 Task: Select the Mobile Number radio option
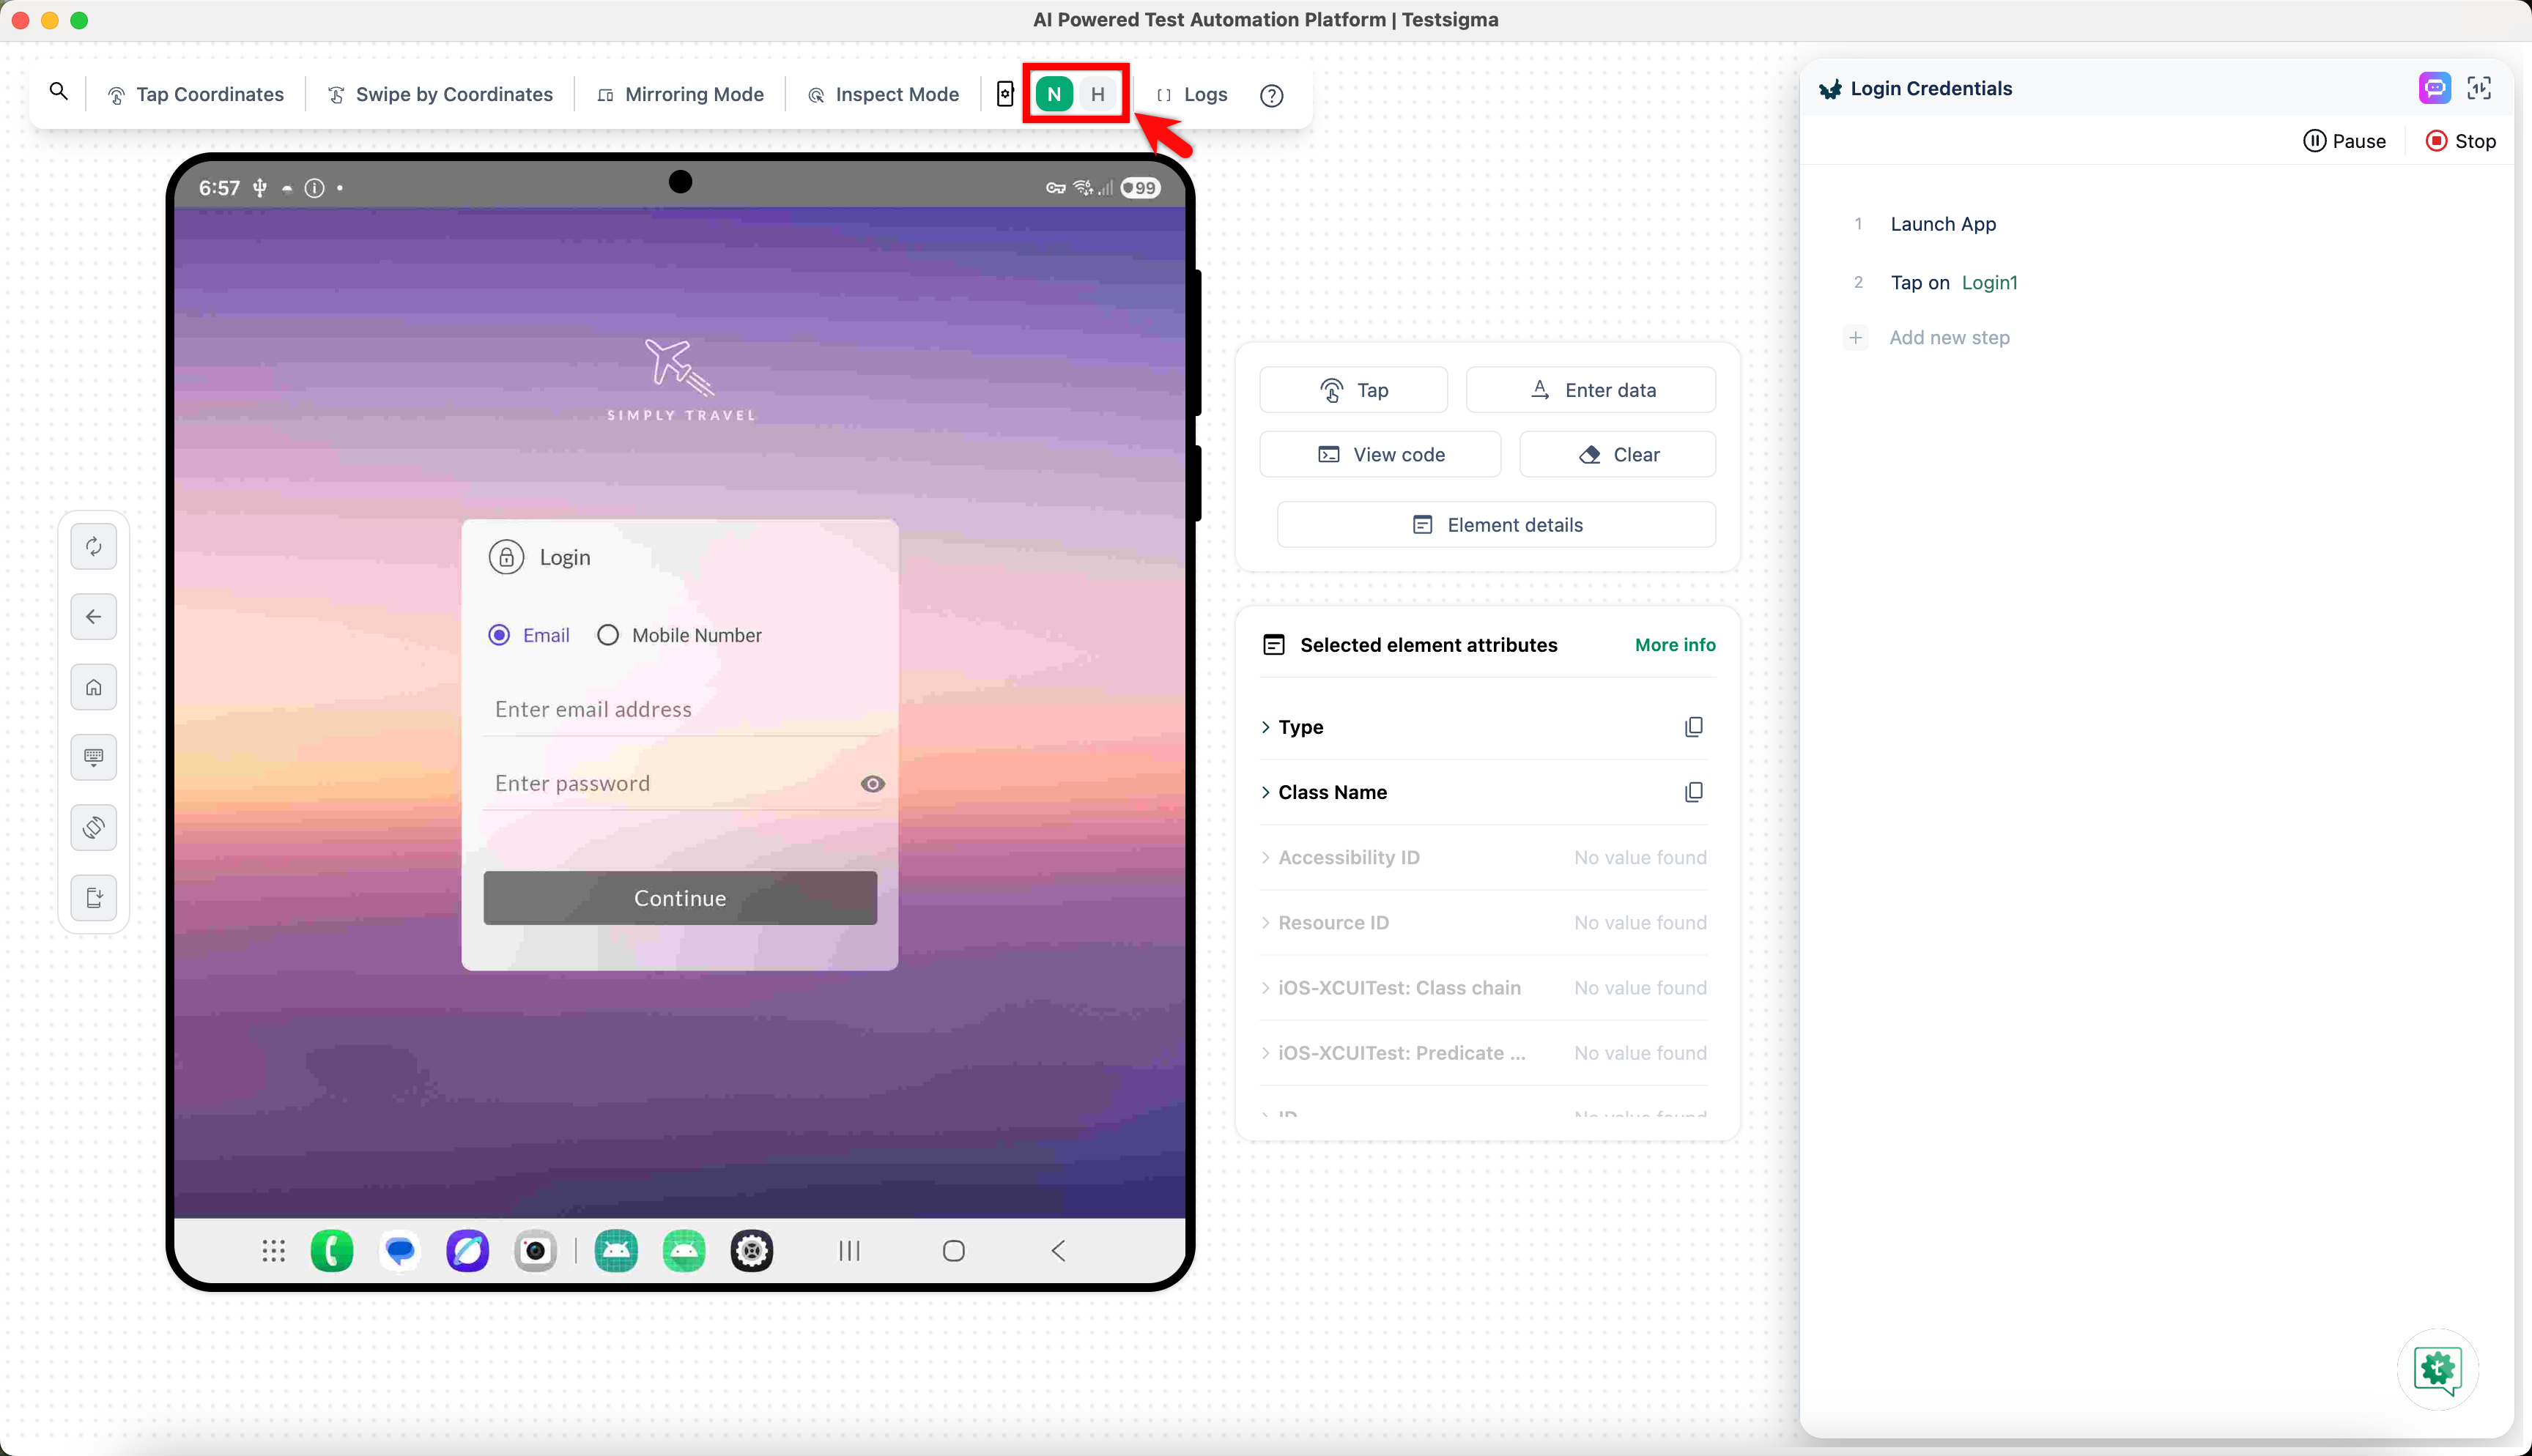608,635
